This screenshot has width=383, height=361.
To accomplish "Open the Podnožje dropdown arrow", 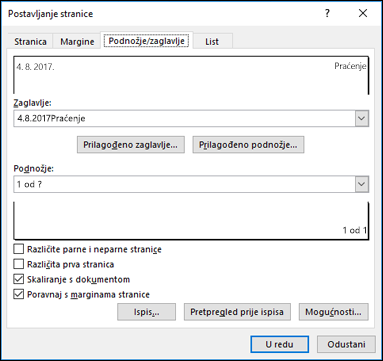I will click(362, 184).
